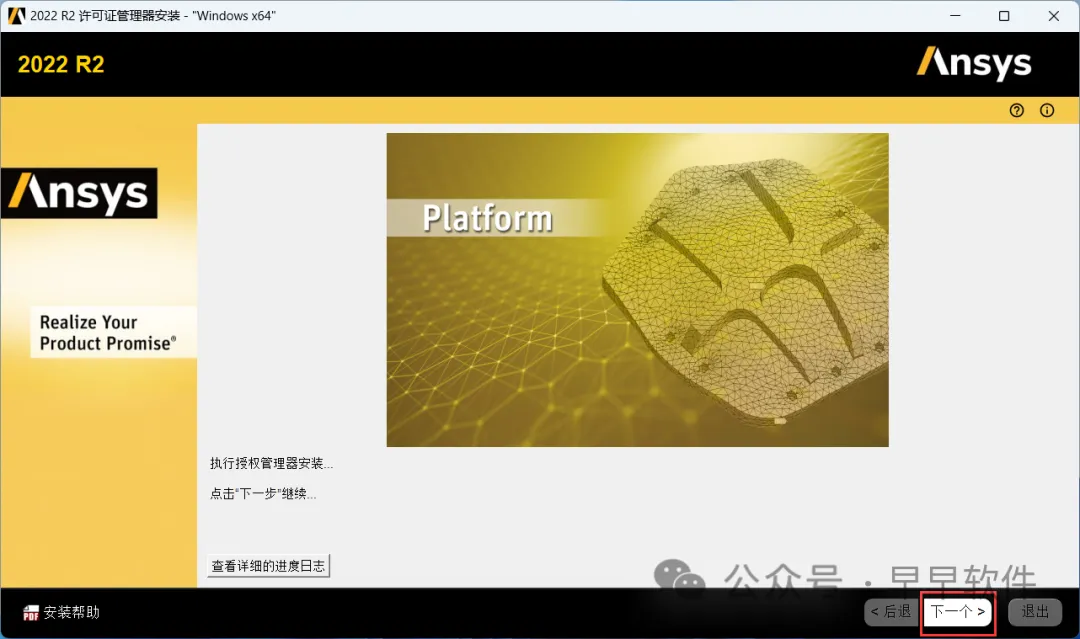Close the installer window
Image resolution: width=1080 pixels, height=639 pixels.
(x=1053, y=16)
